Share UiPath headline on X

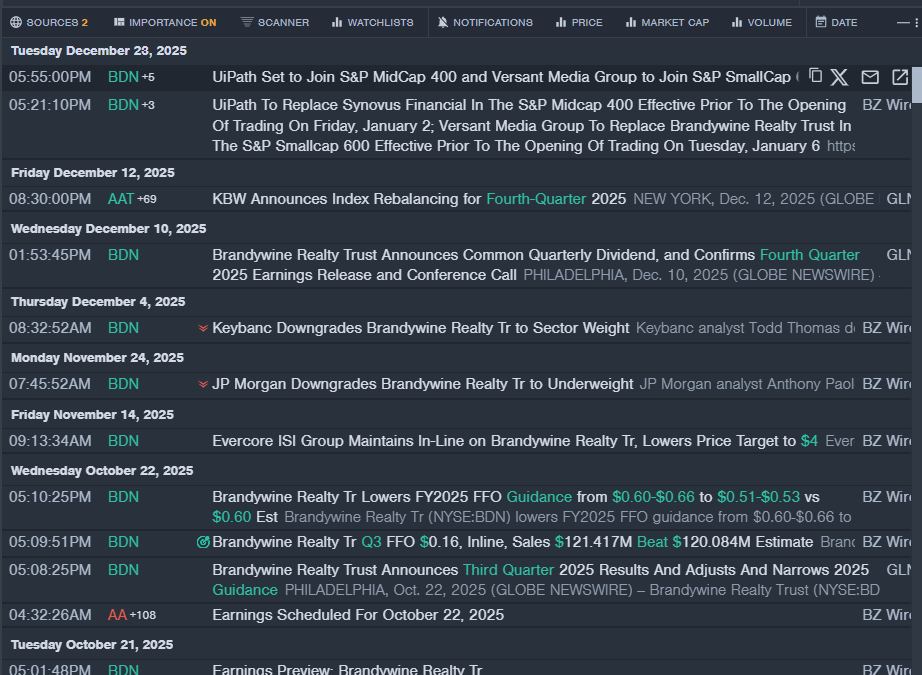[x=839, y=77]
